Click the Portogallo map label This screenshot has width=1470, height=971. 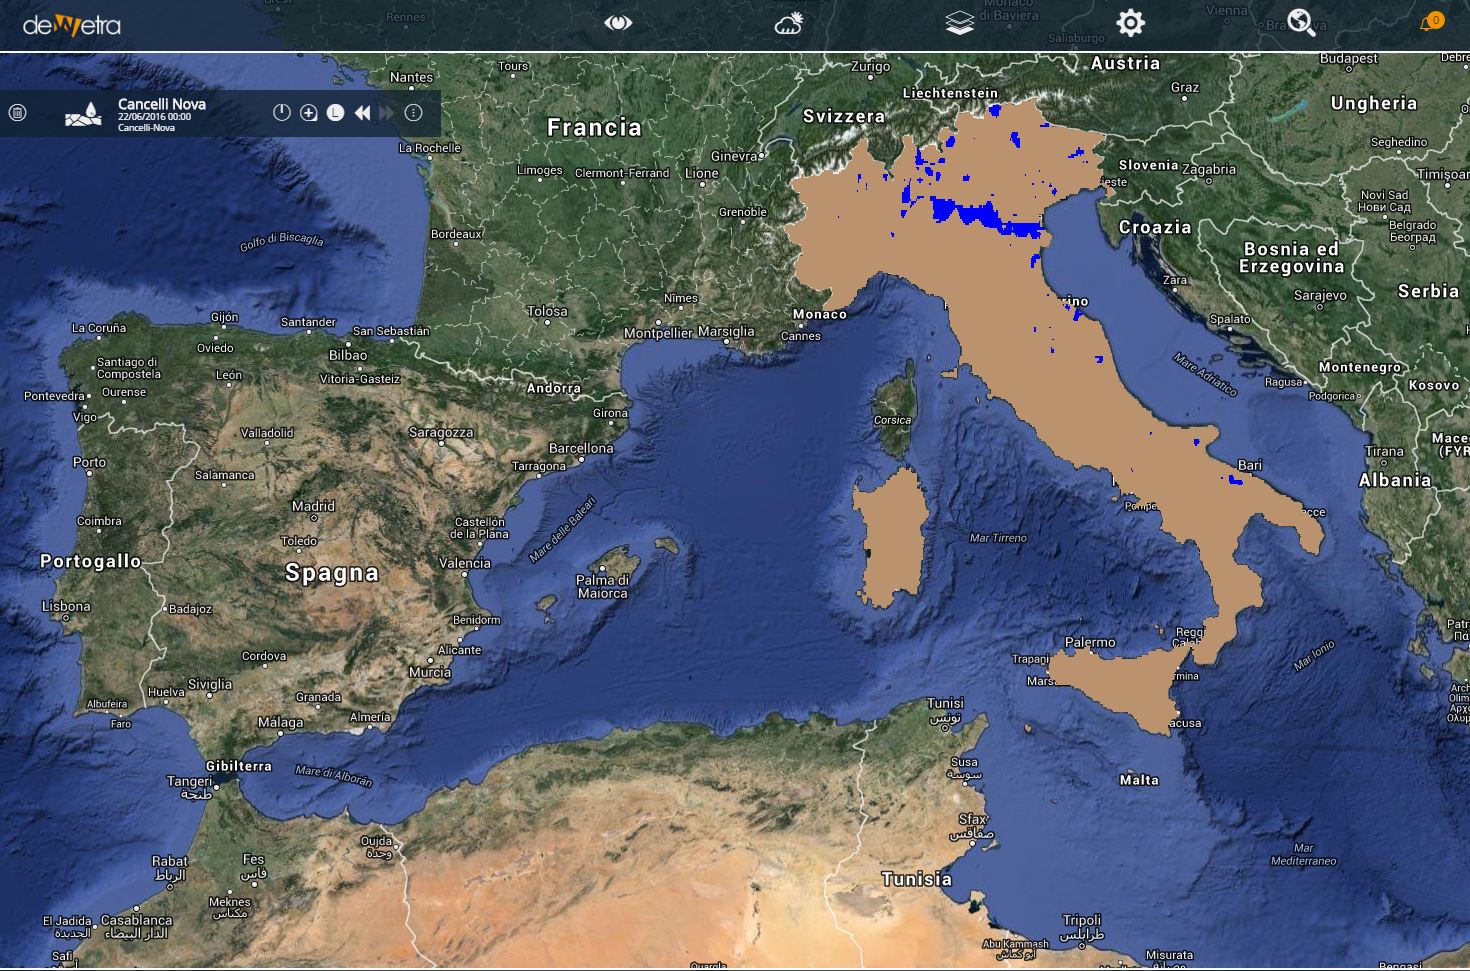click(x=91, y=561)
